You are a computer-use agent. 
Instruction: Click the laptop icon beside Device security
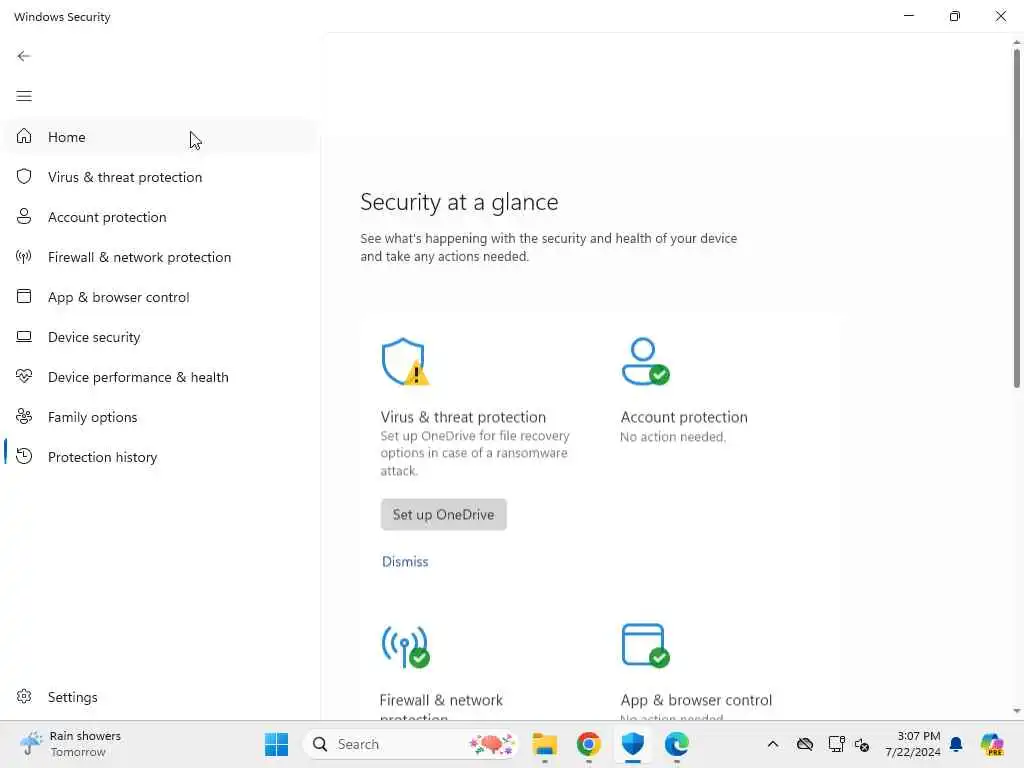pos(24,336)
